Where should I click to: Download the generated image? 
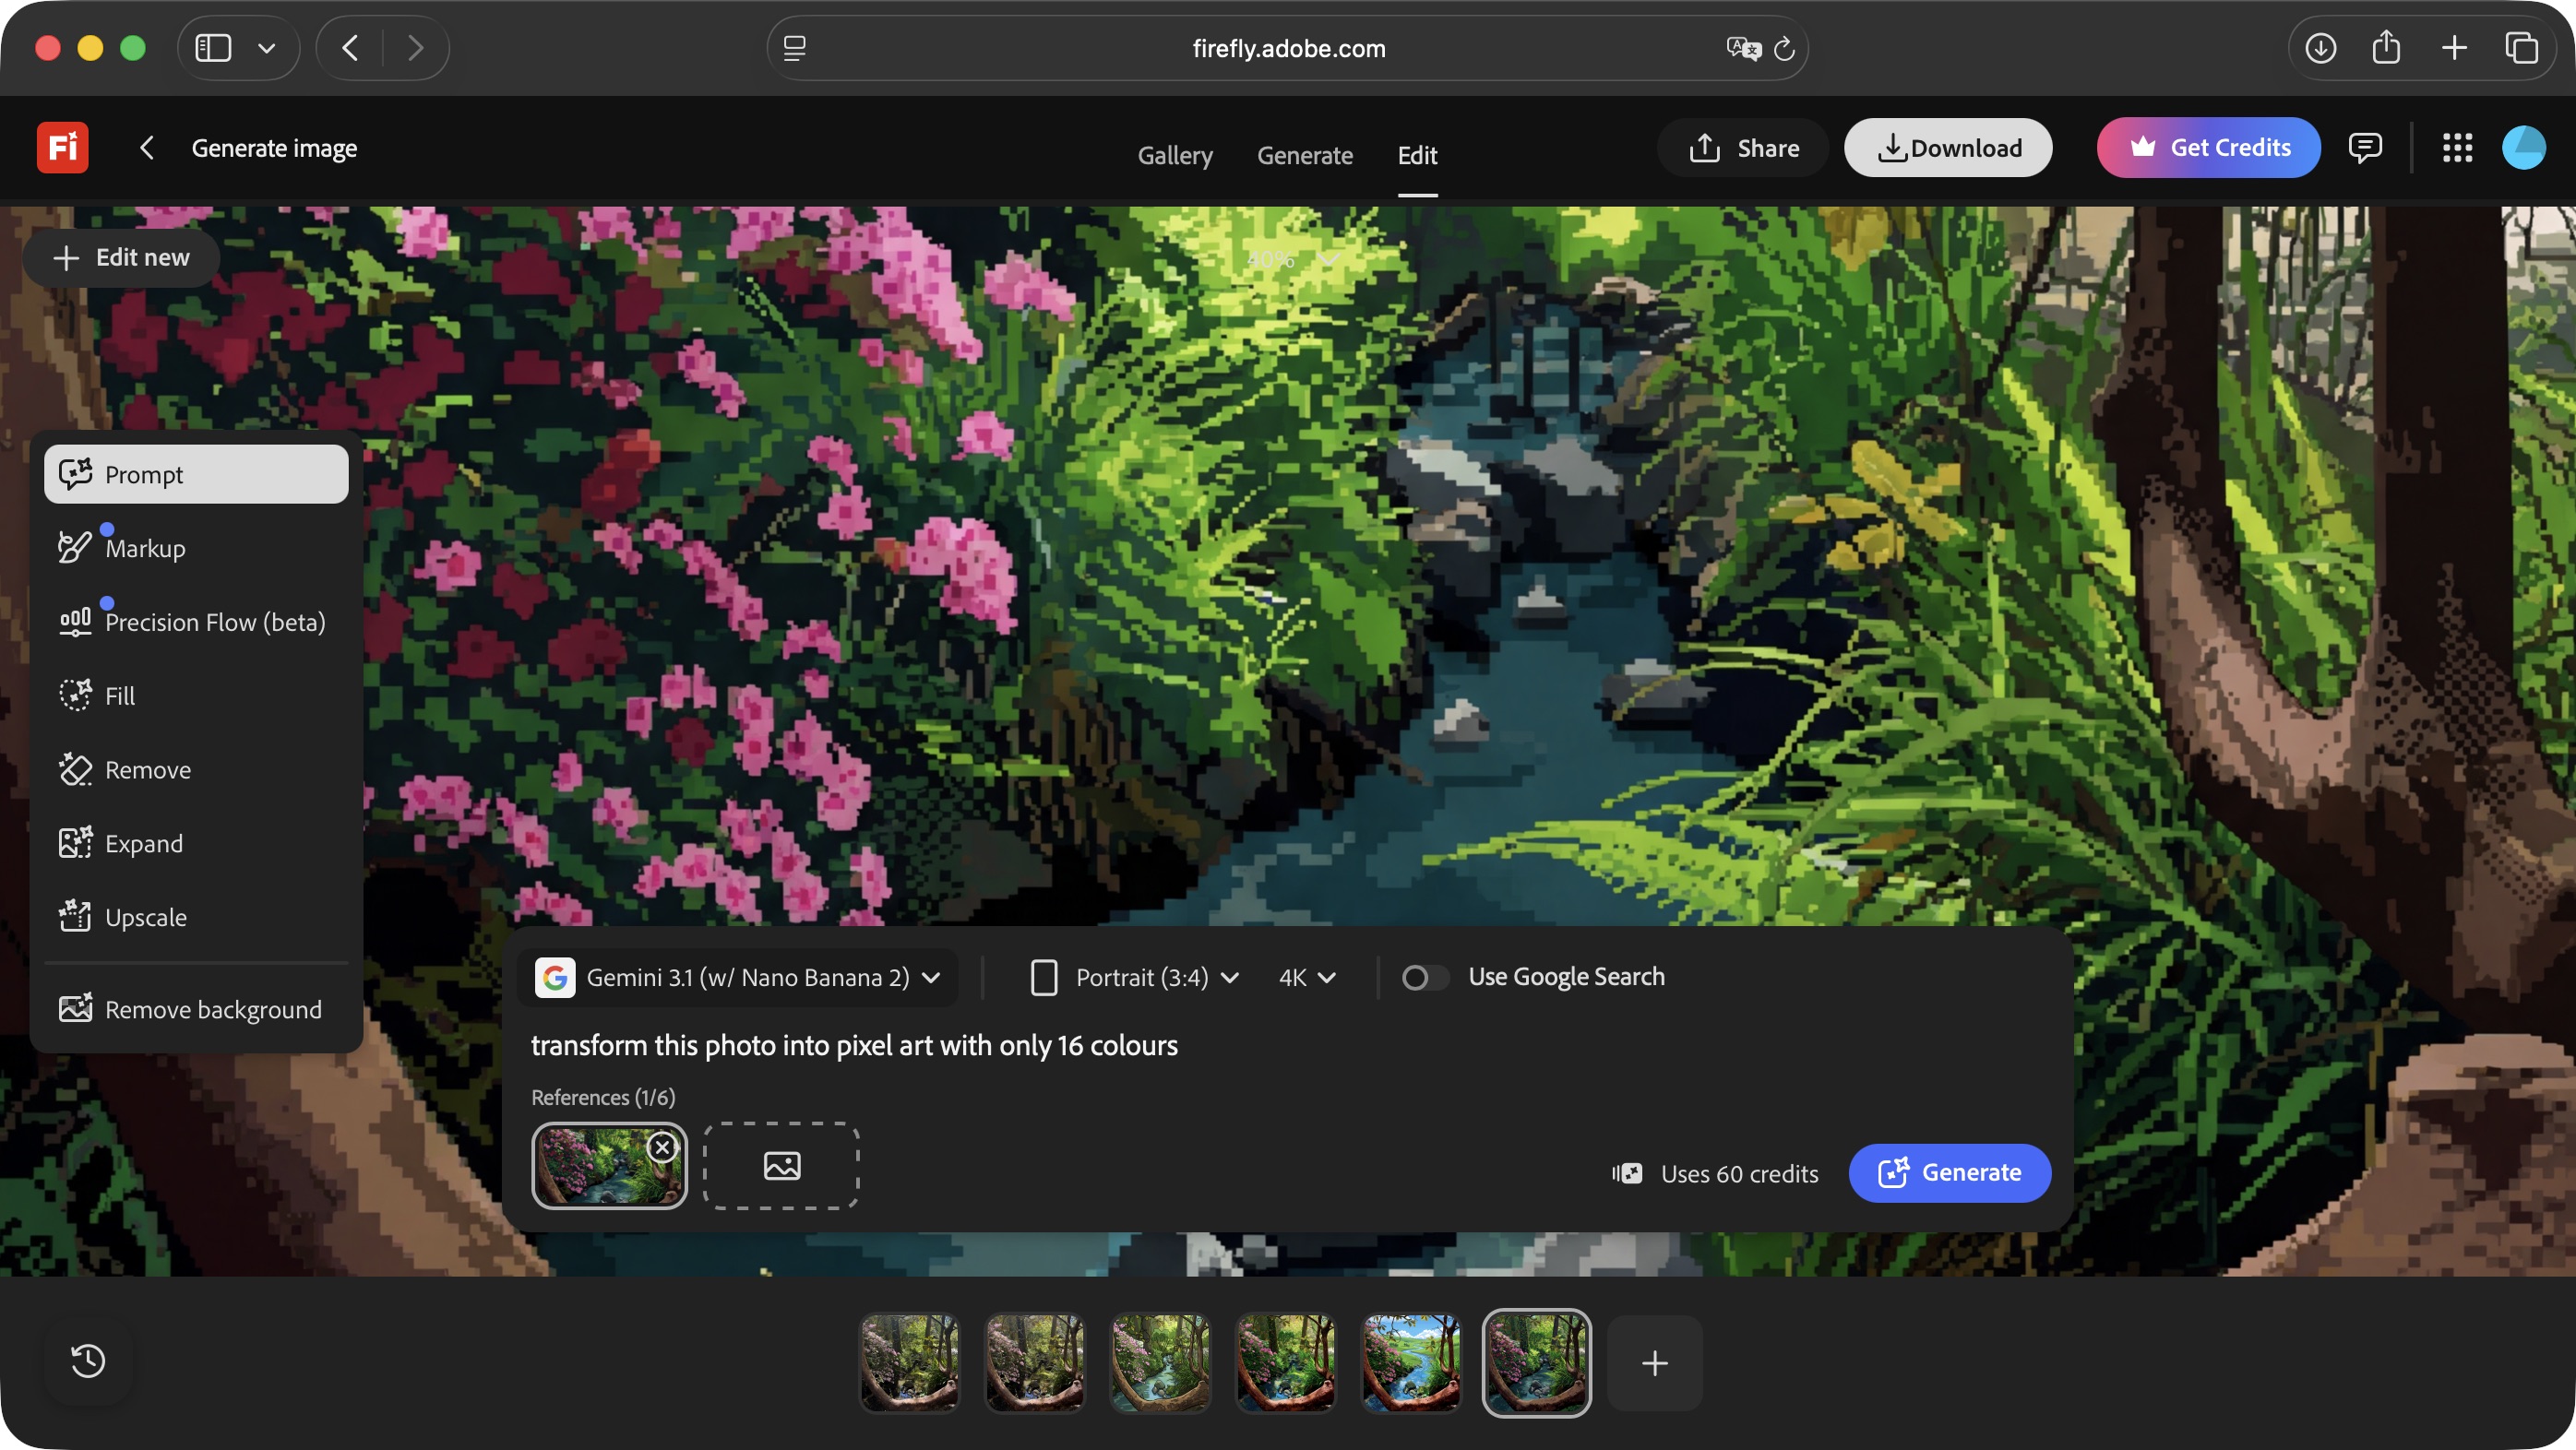pos(1948,148)
